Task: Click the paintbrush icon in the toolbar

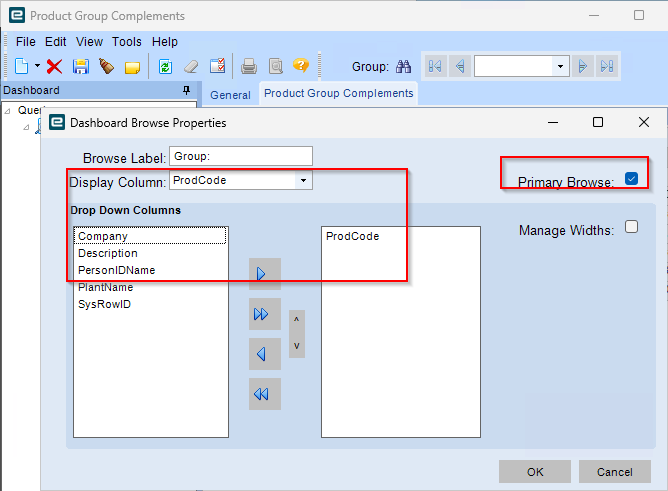Action: [106, 66]
